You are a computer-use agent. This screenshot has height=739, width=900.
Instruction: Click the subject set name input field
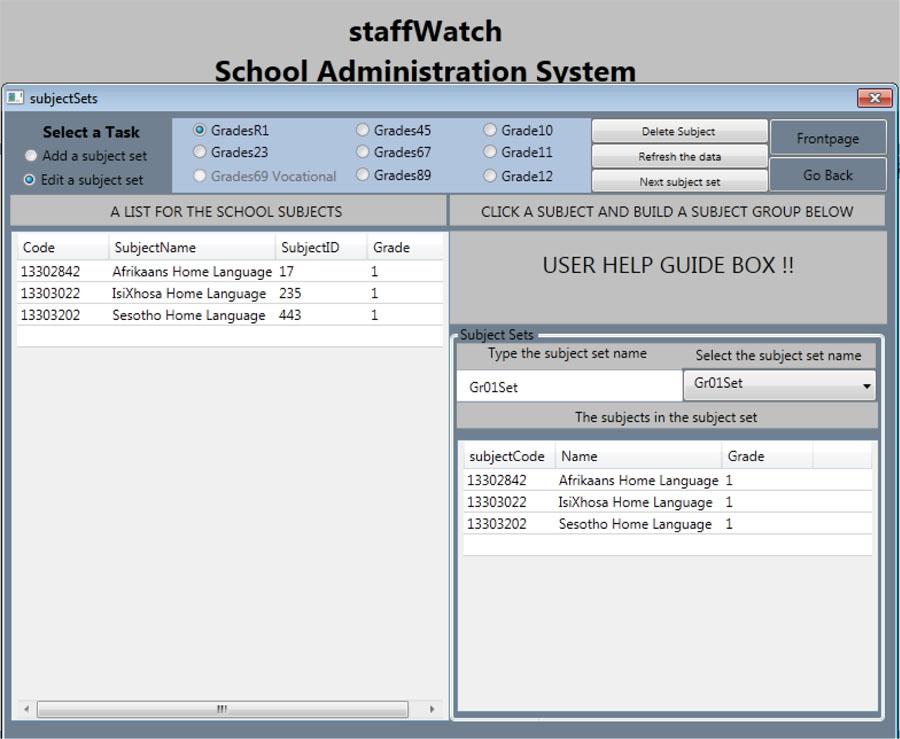(x=568, y=384)
